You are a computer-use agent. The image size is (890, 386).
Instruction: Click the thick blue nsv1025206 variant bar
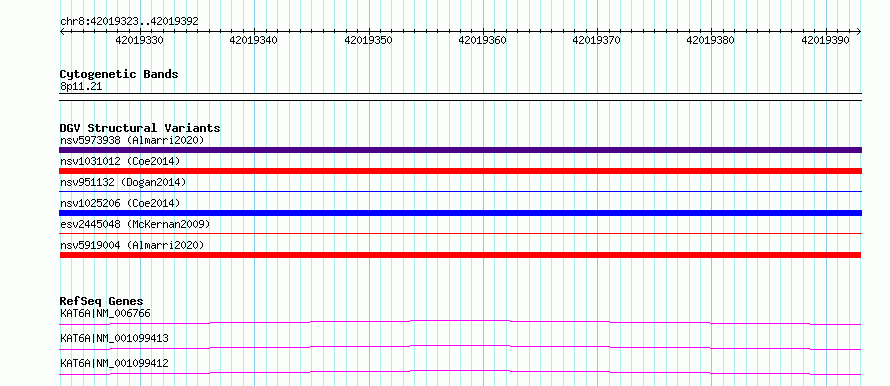(460, 213)
